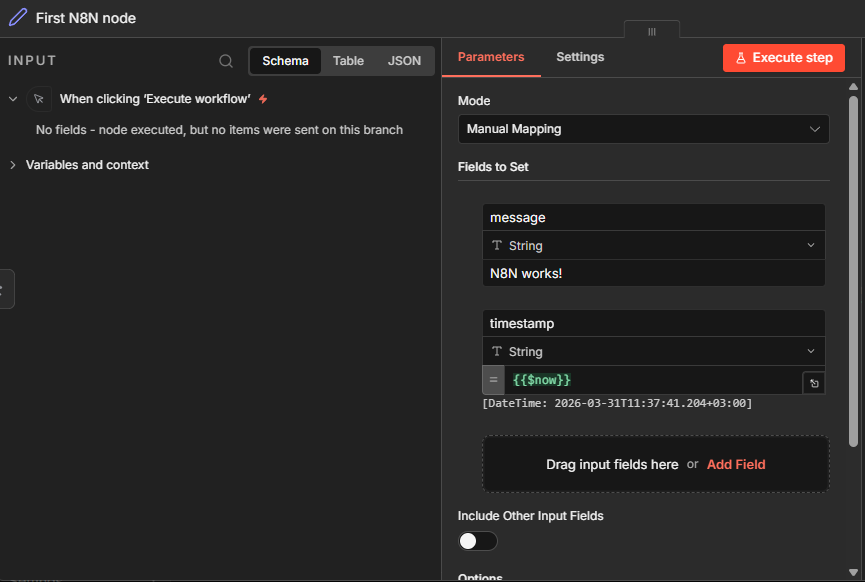
Task: Click the cursor trigger node icon
Action: tap(39, 99)
